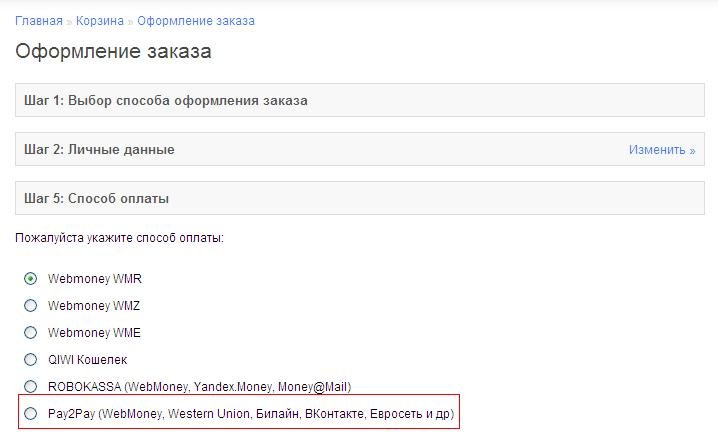Click the ROBOKASSA option description text
Image resolution: width=718 pixels, height=432 pixels.
coord(199,387)
